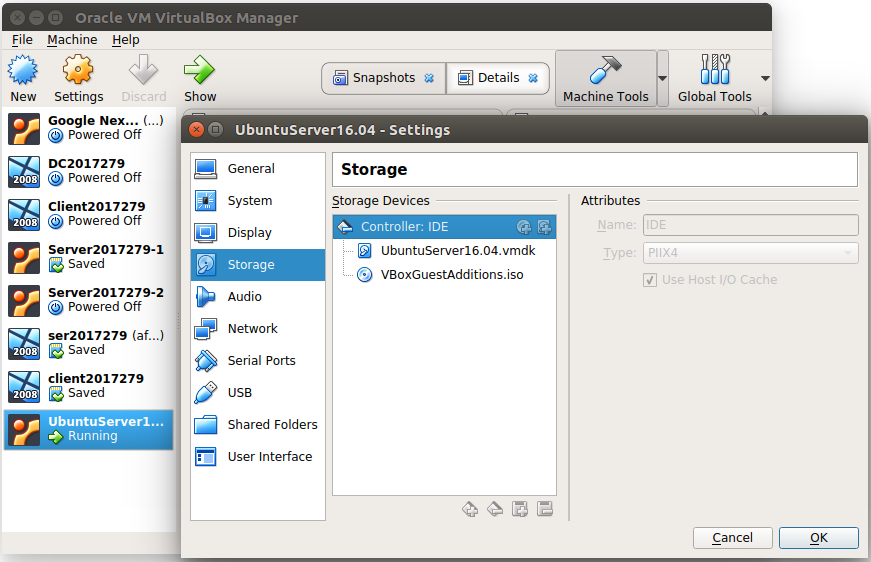The height and width of the screenshot is (562, 871).
Task: Select VBoxGuestAdditions.iso in the storage tree
Action: point(451,274)
